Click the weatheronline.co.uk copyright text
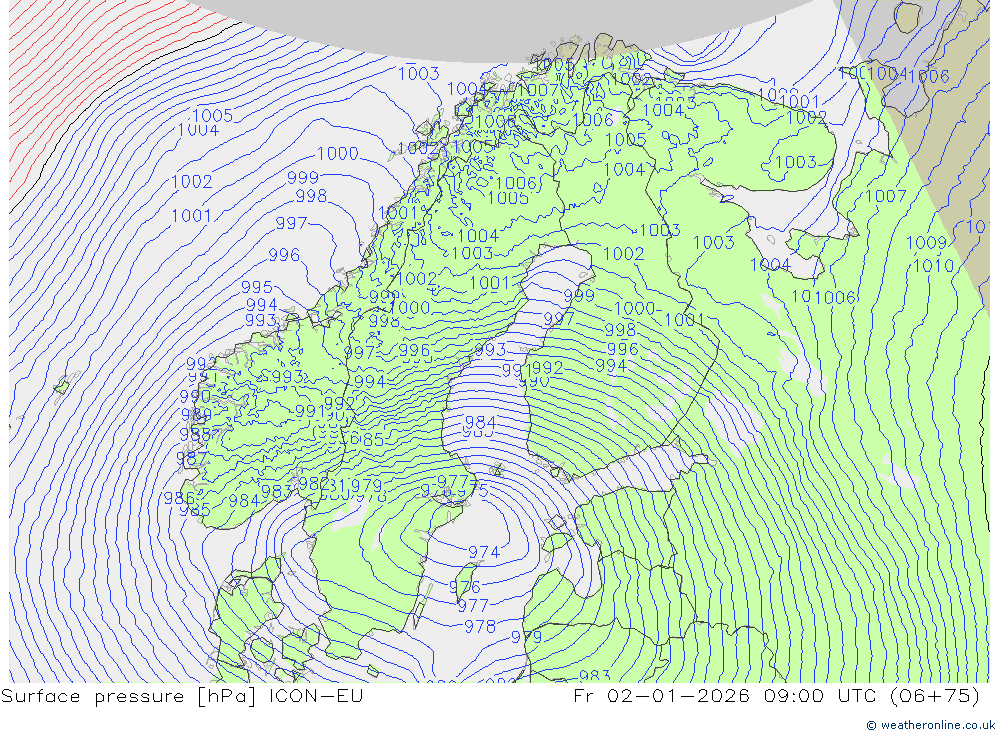 tap(930, 725)
